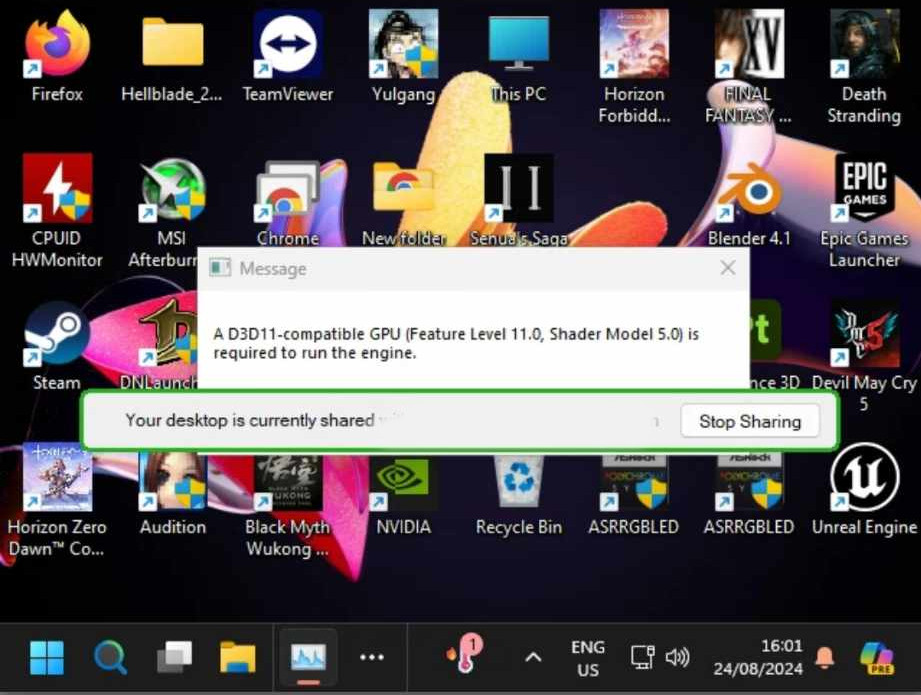This screenshot has width=921, height=695.
Task: Click the Message dialog title bar icon
Action: tap(220, 268)
